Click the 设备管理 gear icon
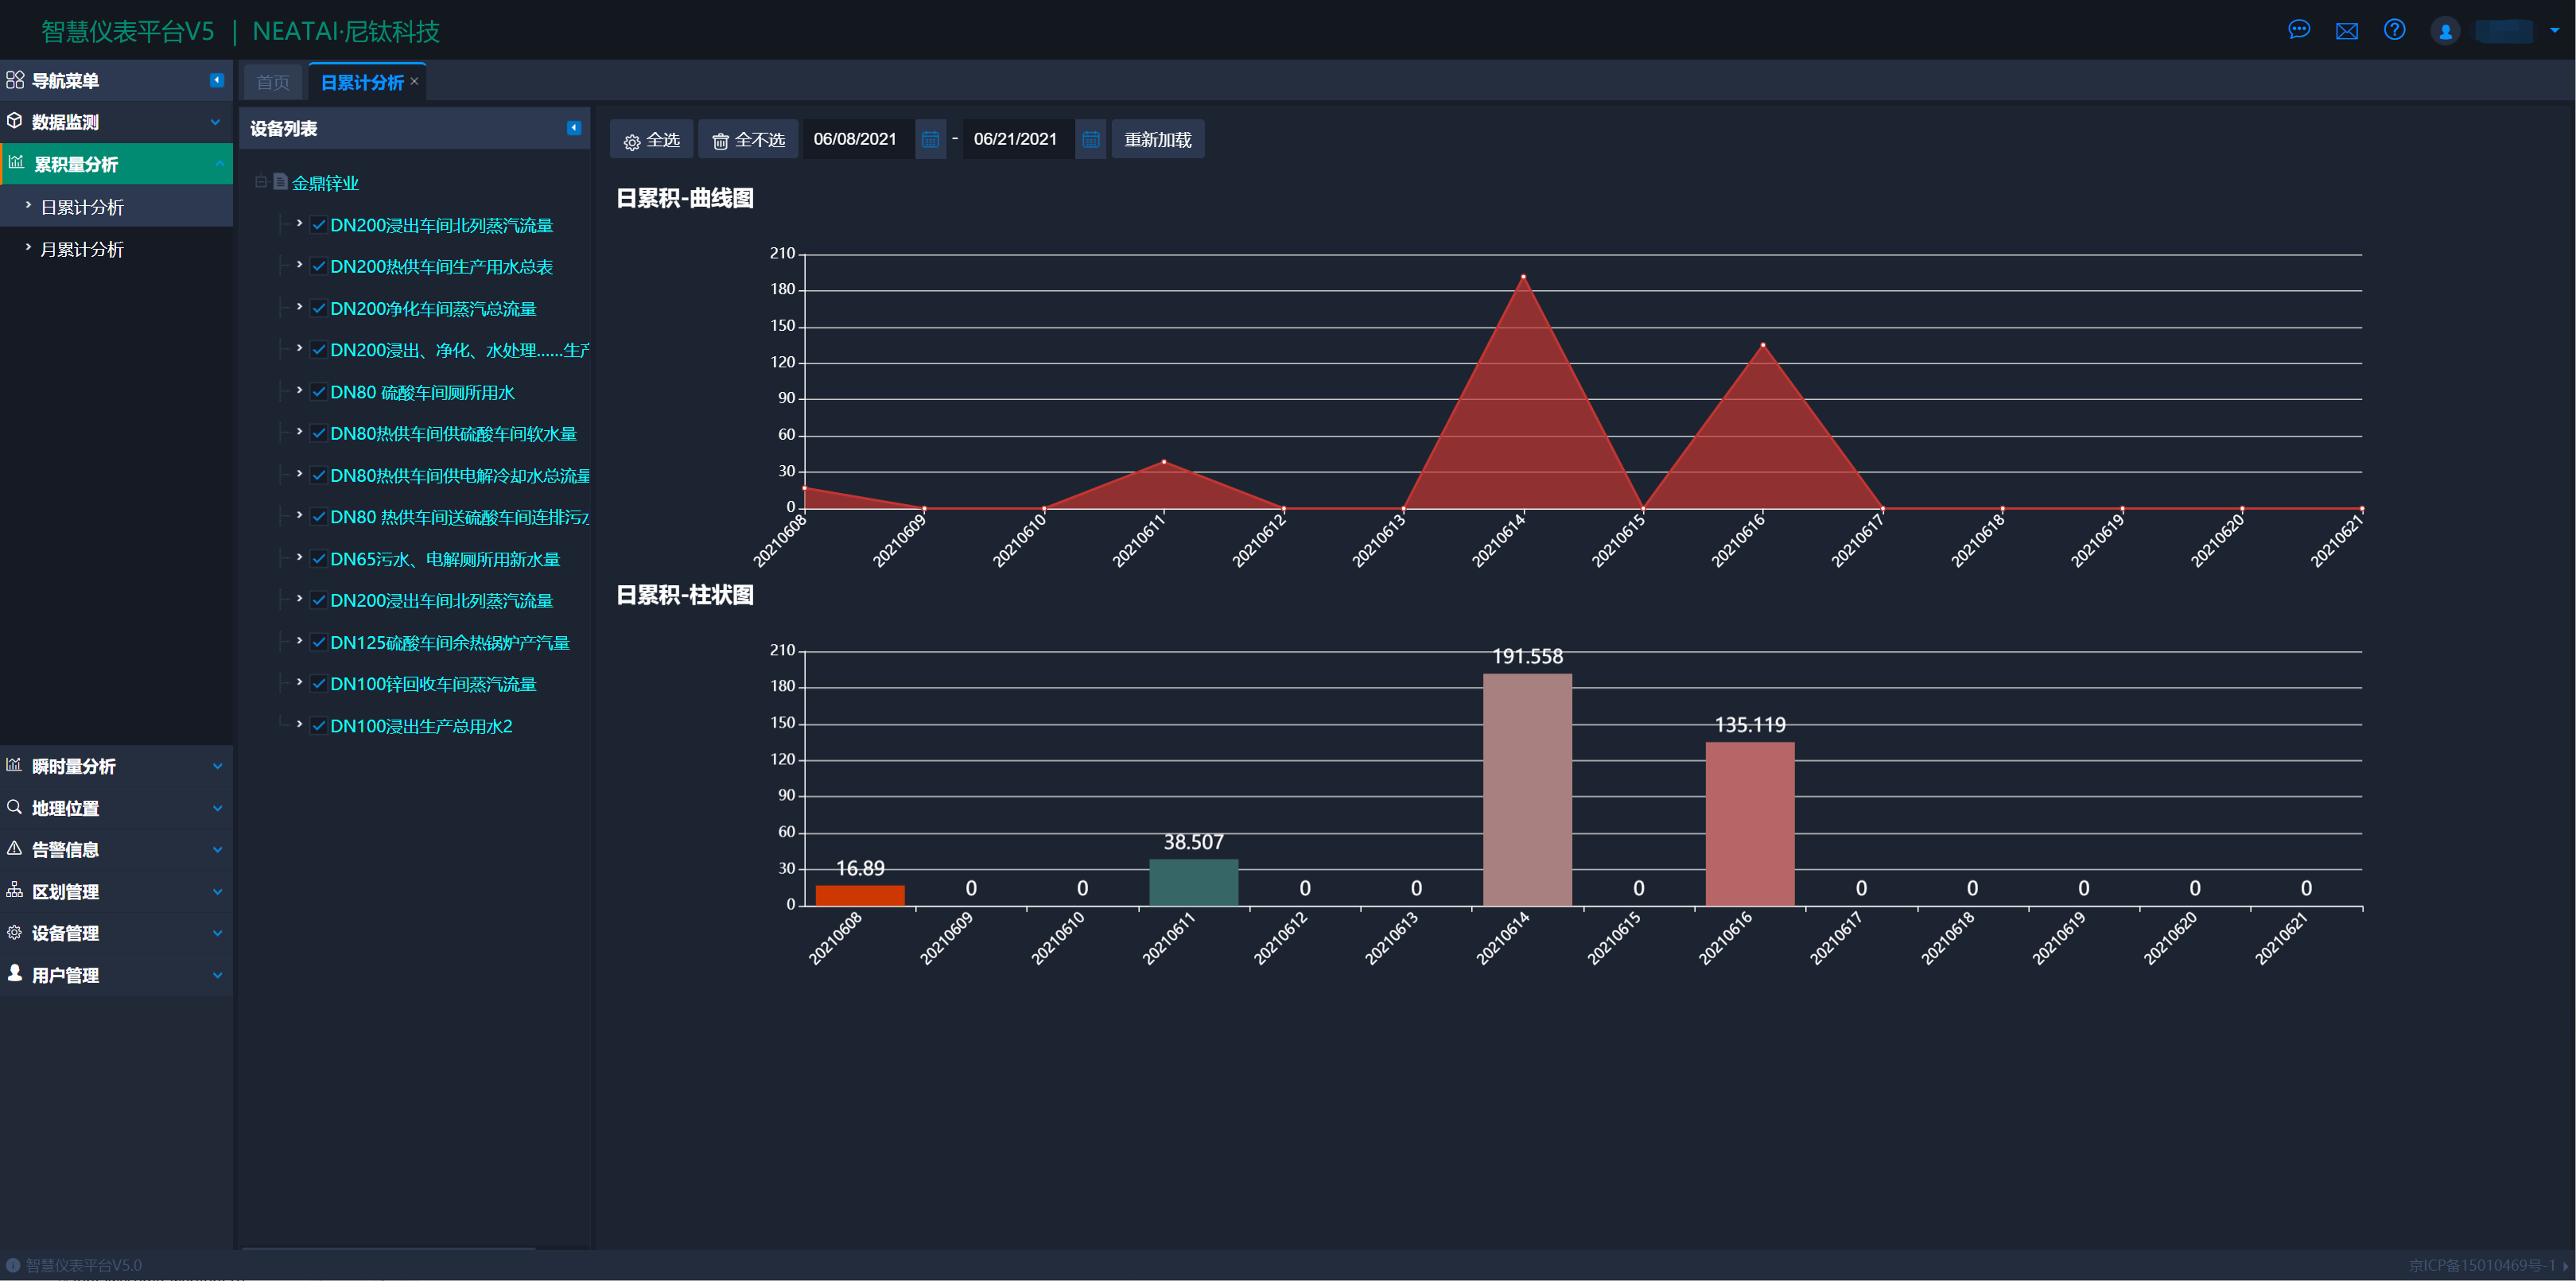This screenshot has height=1281, width=2576. 14,932
